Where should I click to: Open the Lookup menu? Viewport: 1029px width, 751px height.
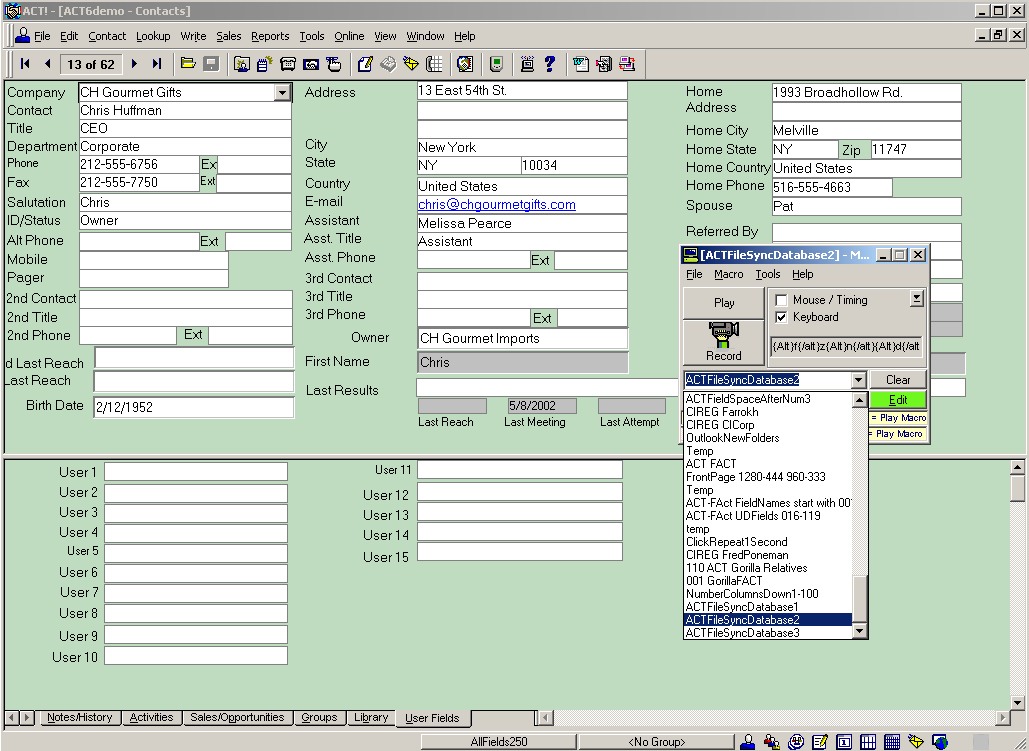click(153, 36)
